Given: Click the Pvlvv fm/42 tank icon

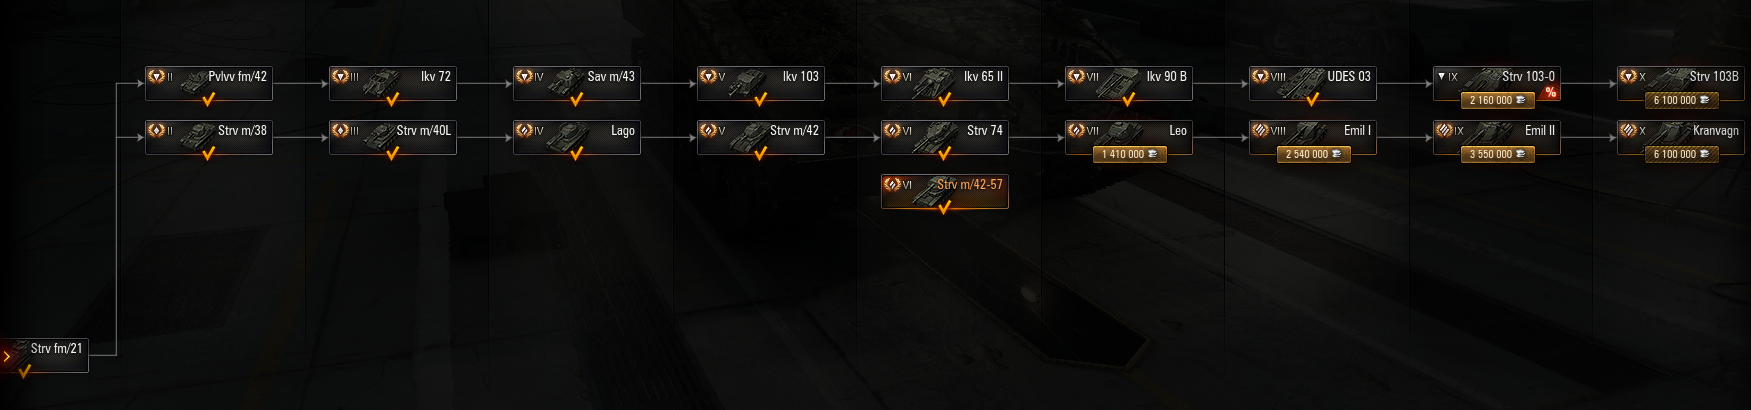Looking at the screenshot, I should click(x=198, y=82).
